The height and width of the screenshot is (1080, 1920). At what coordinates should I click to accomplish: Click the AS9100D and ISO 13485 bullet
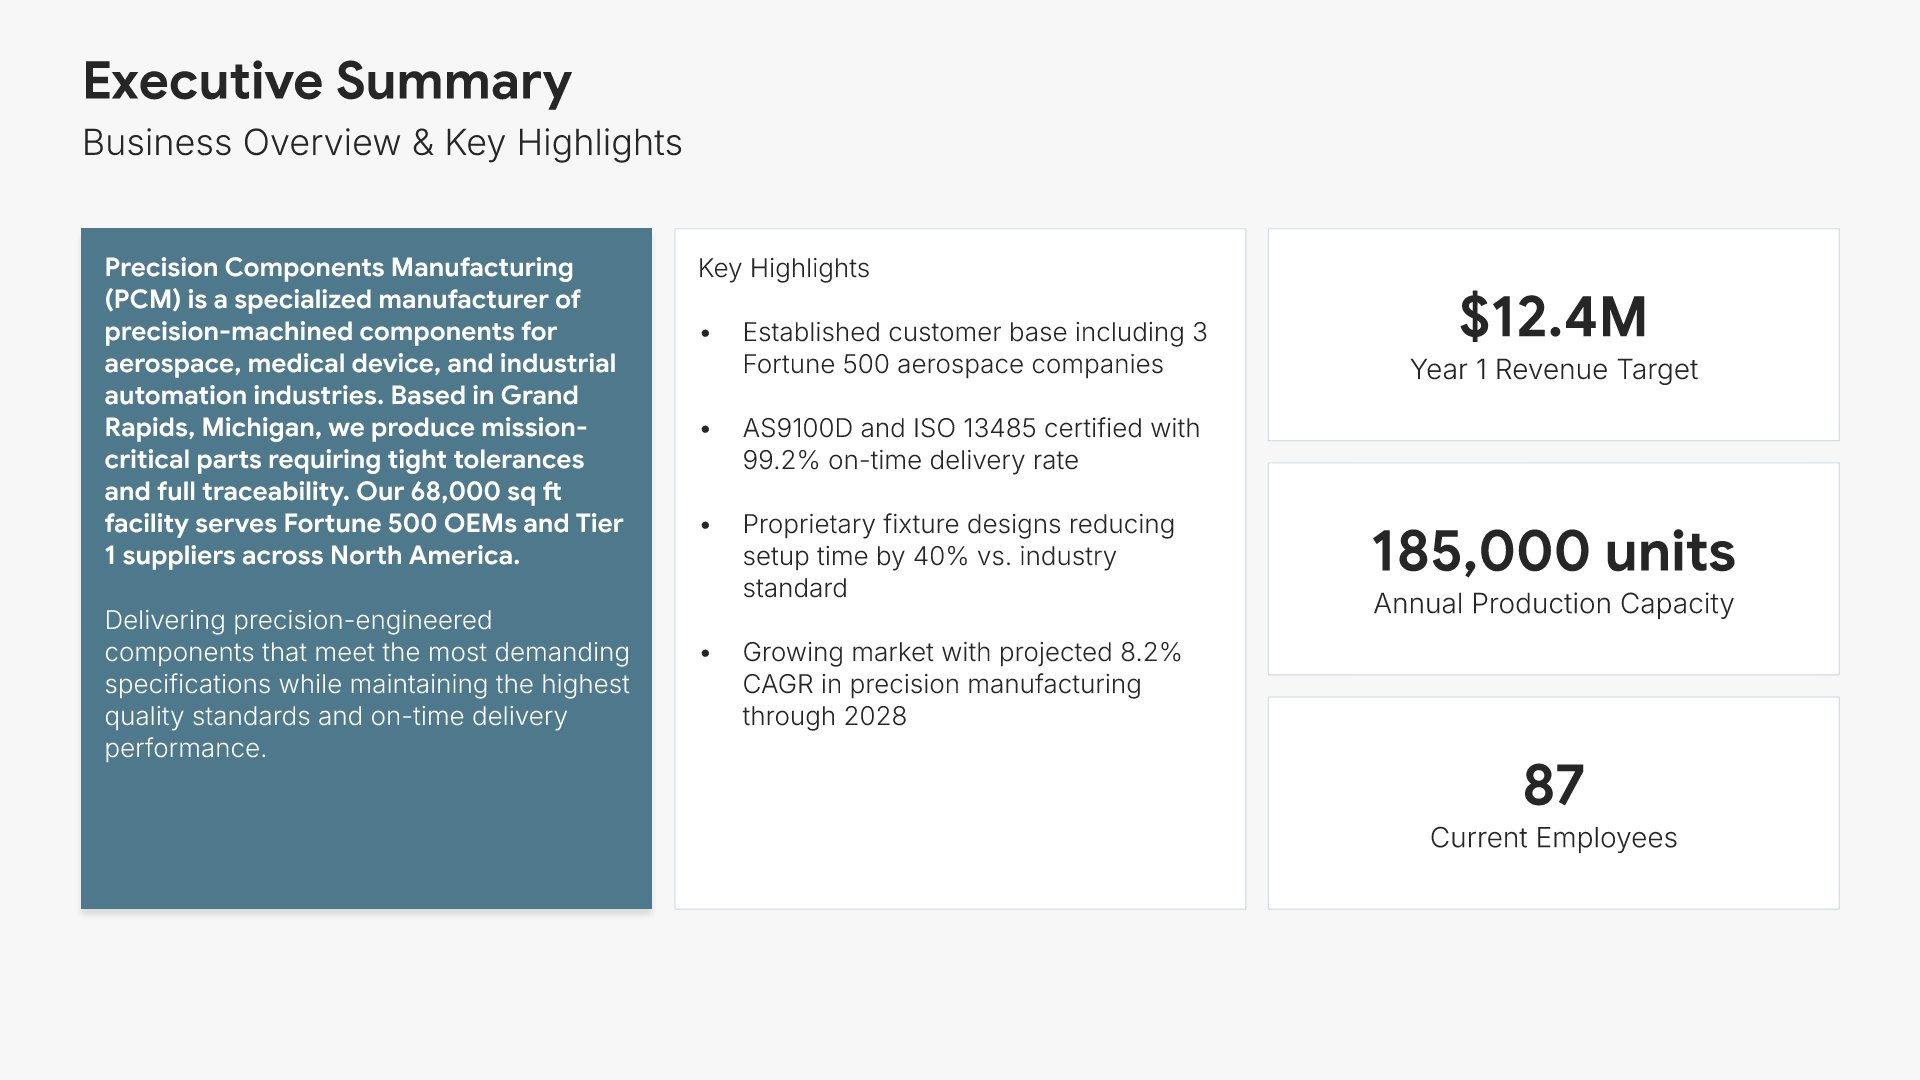(970, 444)
